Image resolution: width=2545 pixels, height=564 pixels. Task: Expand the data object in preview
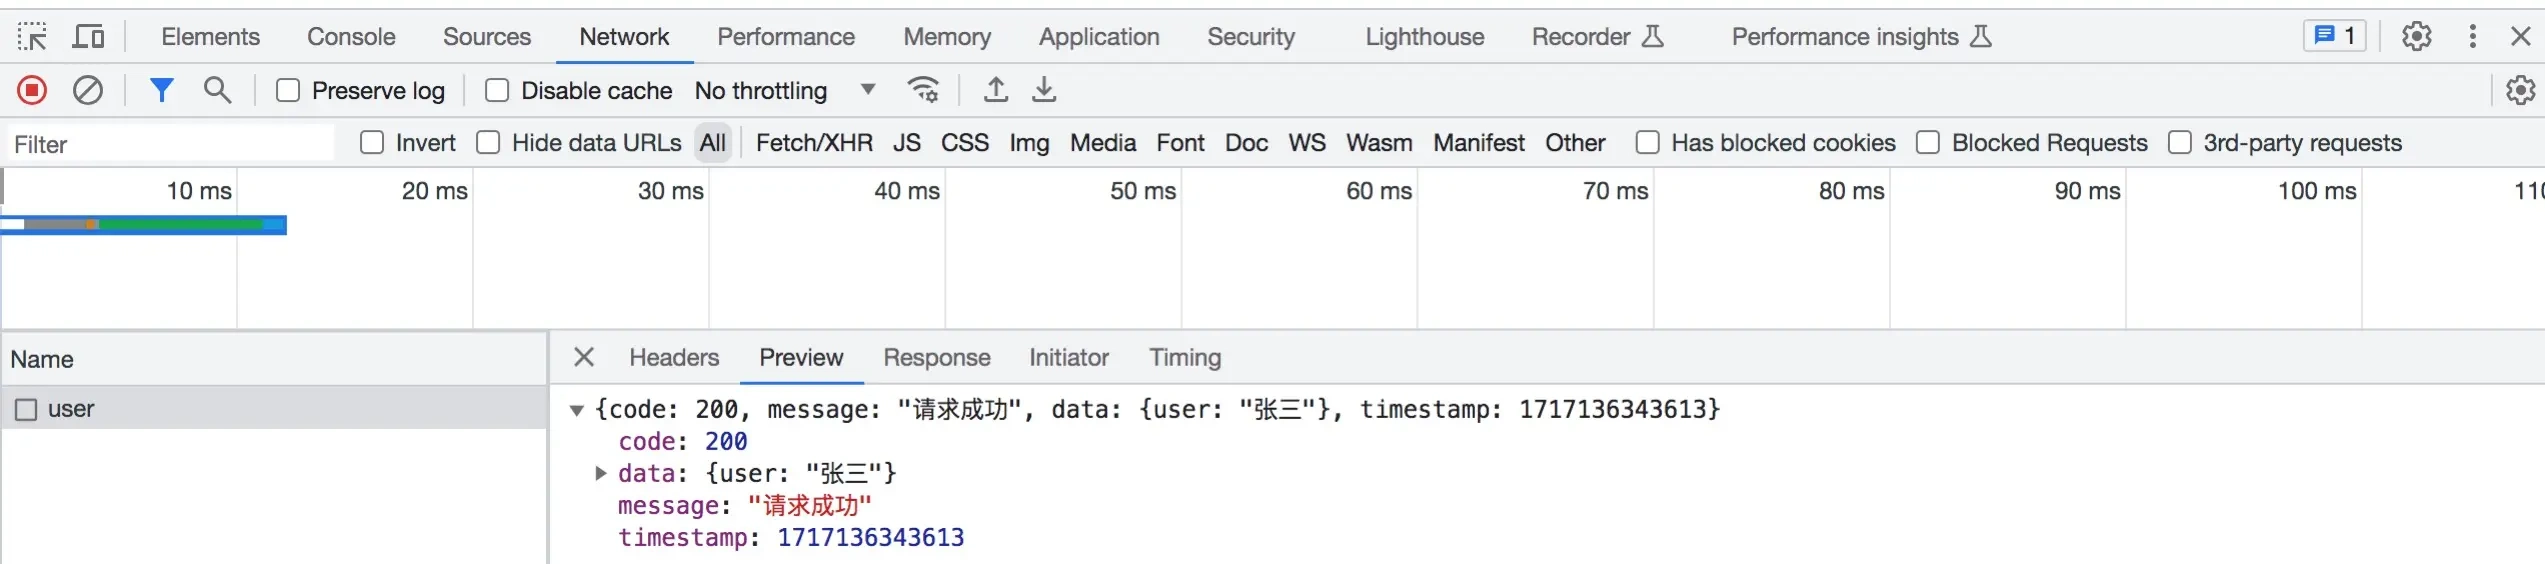600,473
